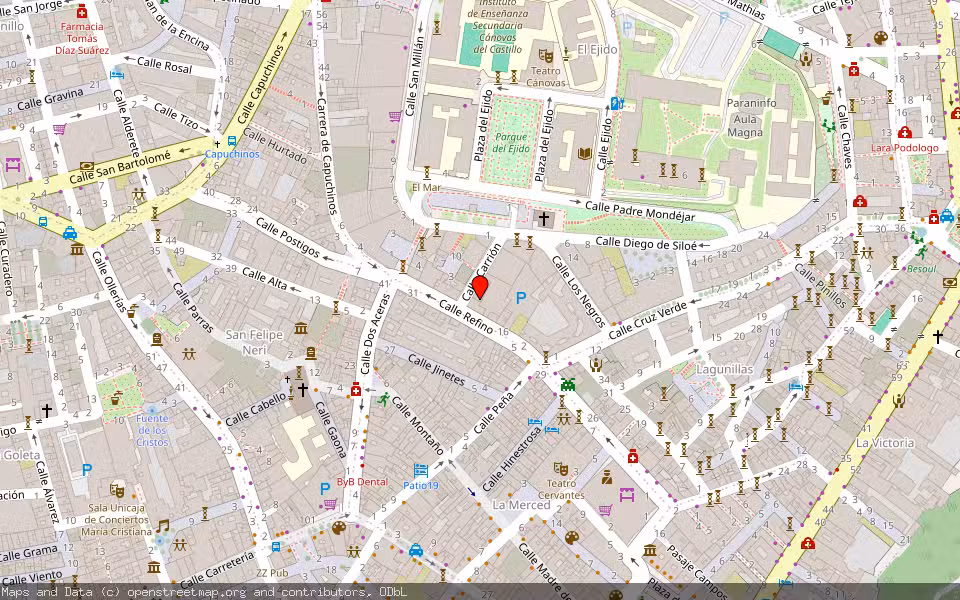Click the red first-aid icon near Lara Podologo

click(905, 133)
